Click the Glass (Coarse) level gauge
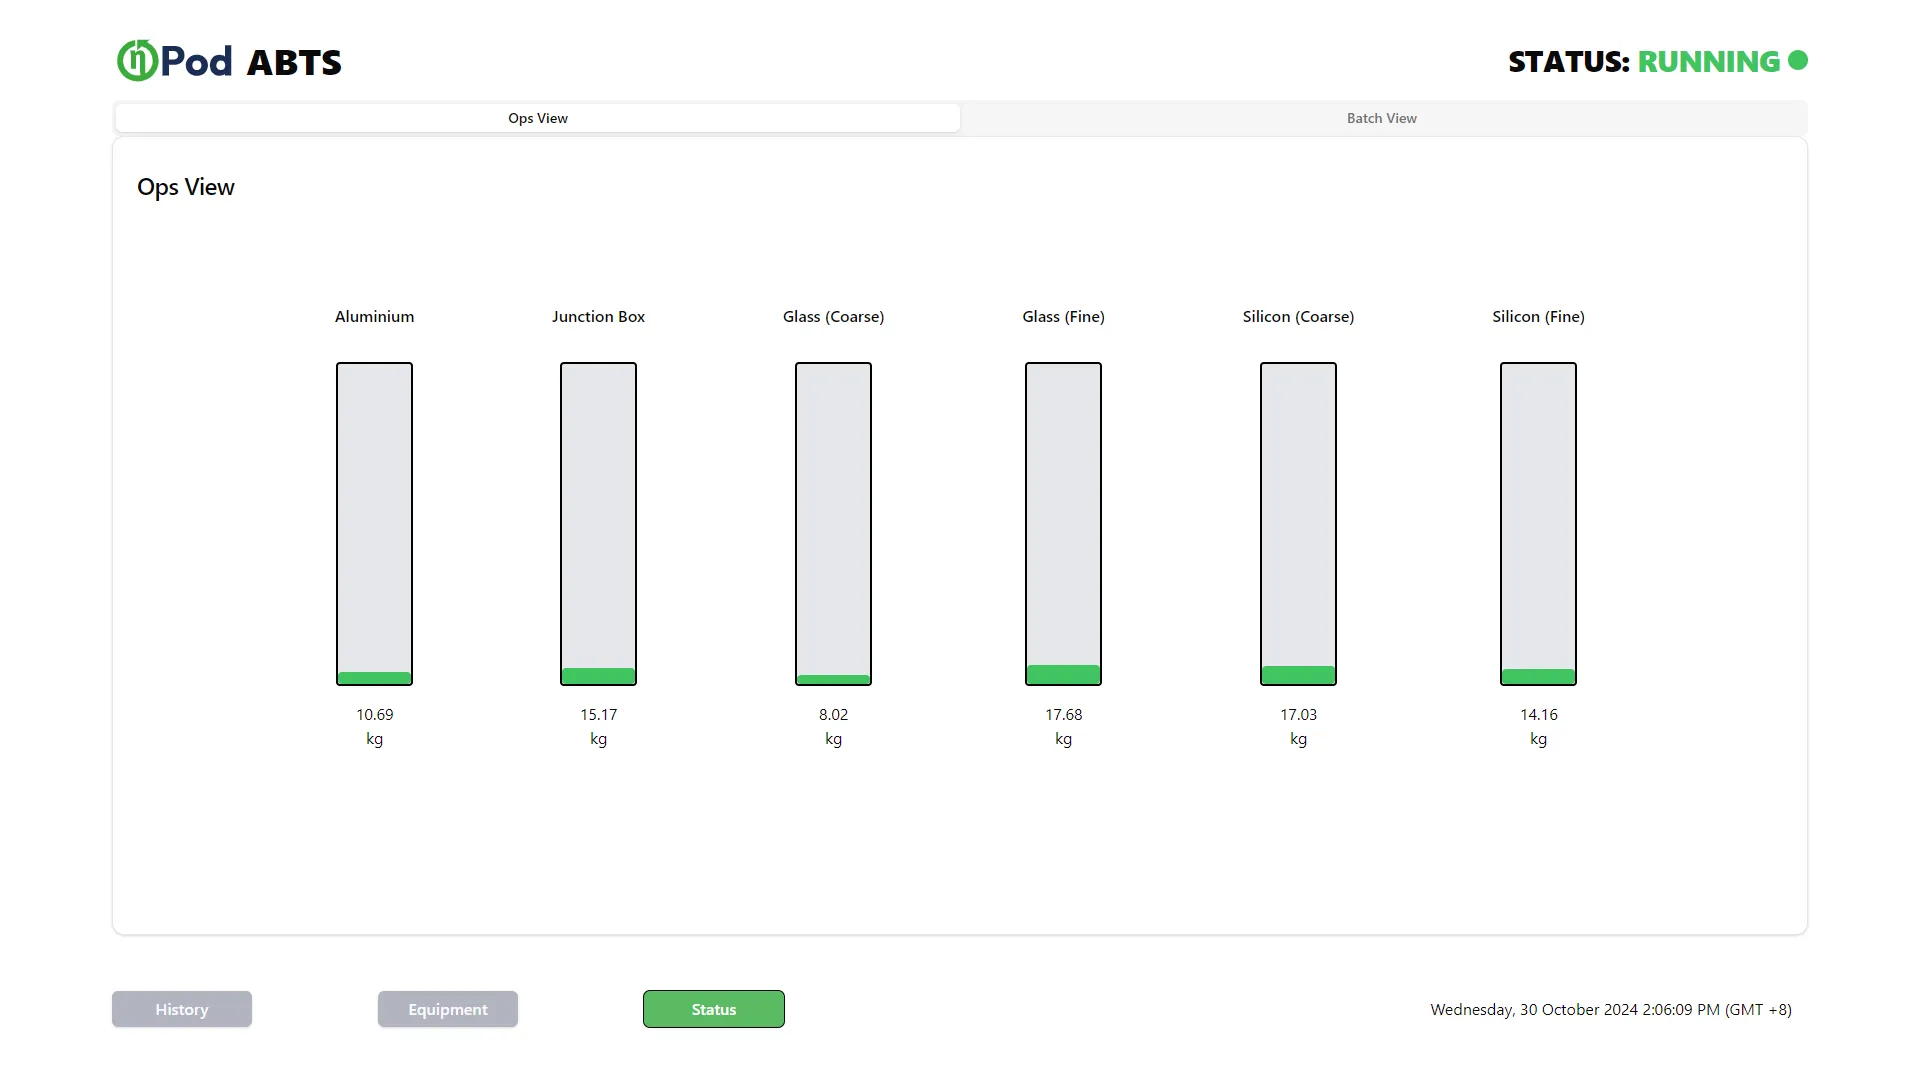The image size is (1920, 1080). tap(834, 524)
